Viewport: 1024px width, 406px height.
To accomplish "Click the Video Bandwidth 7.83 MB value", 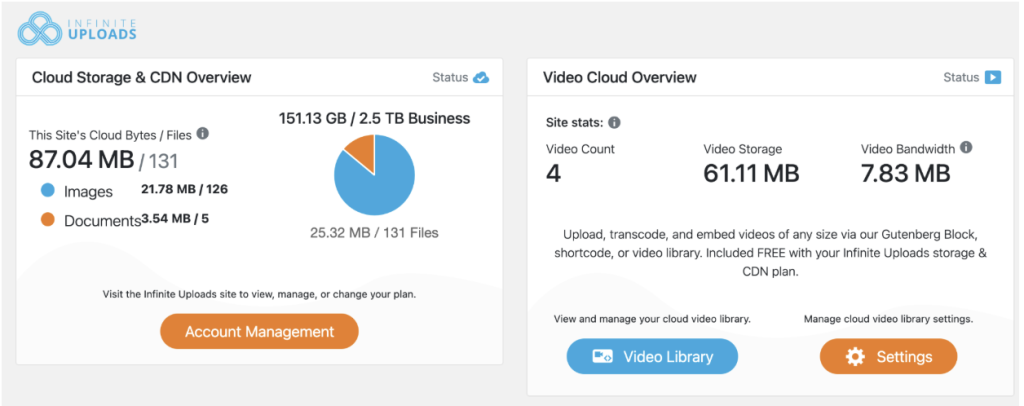I will click(905, 174).
